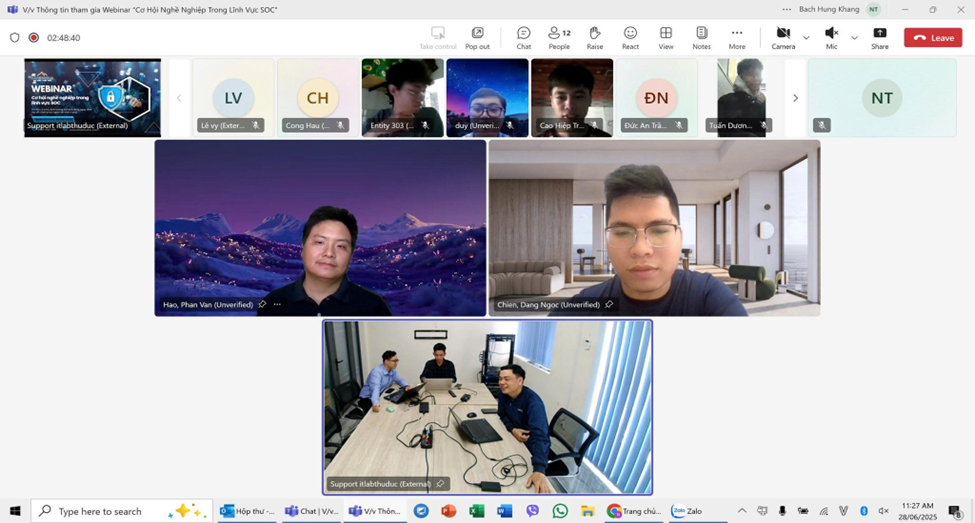Expand the Camera options arrow

(x=806, y=38)
